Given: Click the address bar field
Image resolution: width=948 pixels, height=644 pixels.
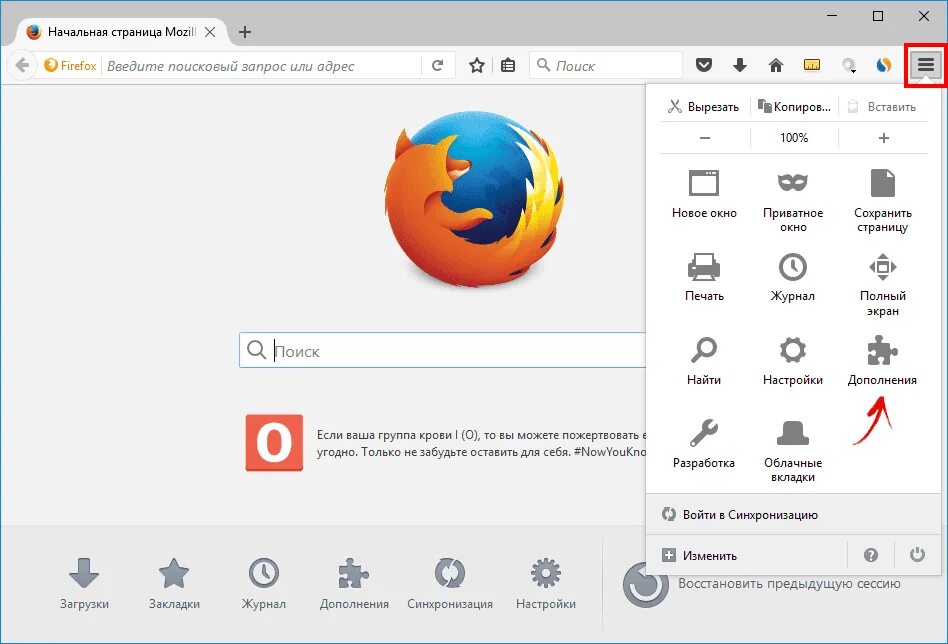Looking at the screenshot, I should (x=262, y=65).
